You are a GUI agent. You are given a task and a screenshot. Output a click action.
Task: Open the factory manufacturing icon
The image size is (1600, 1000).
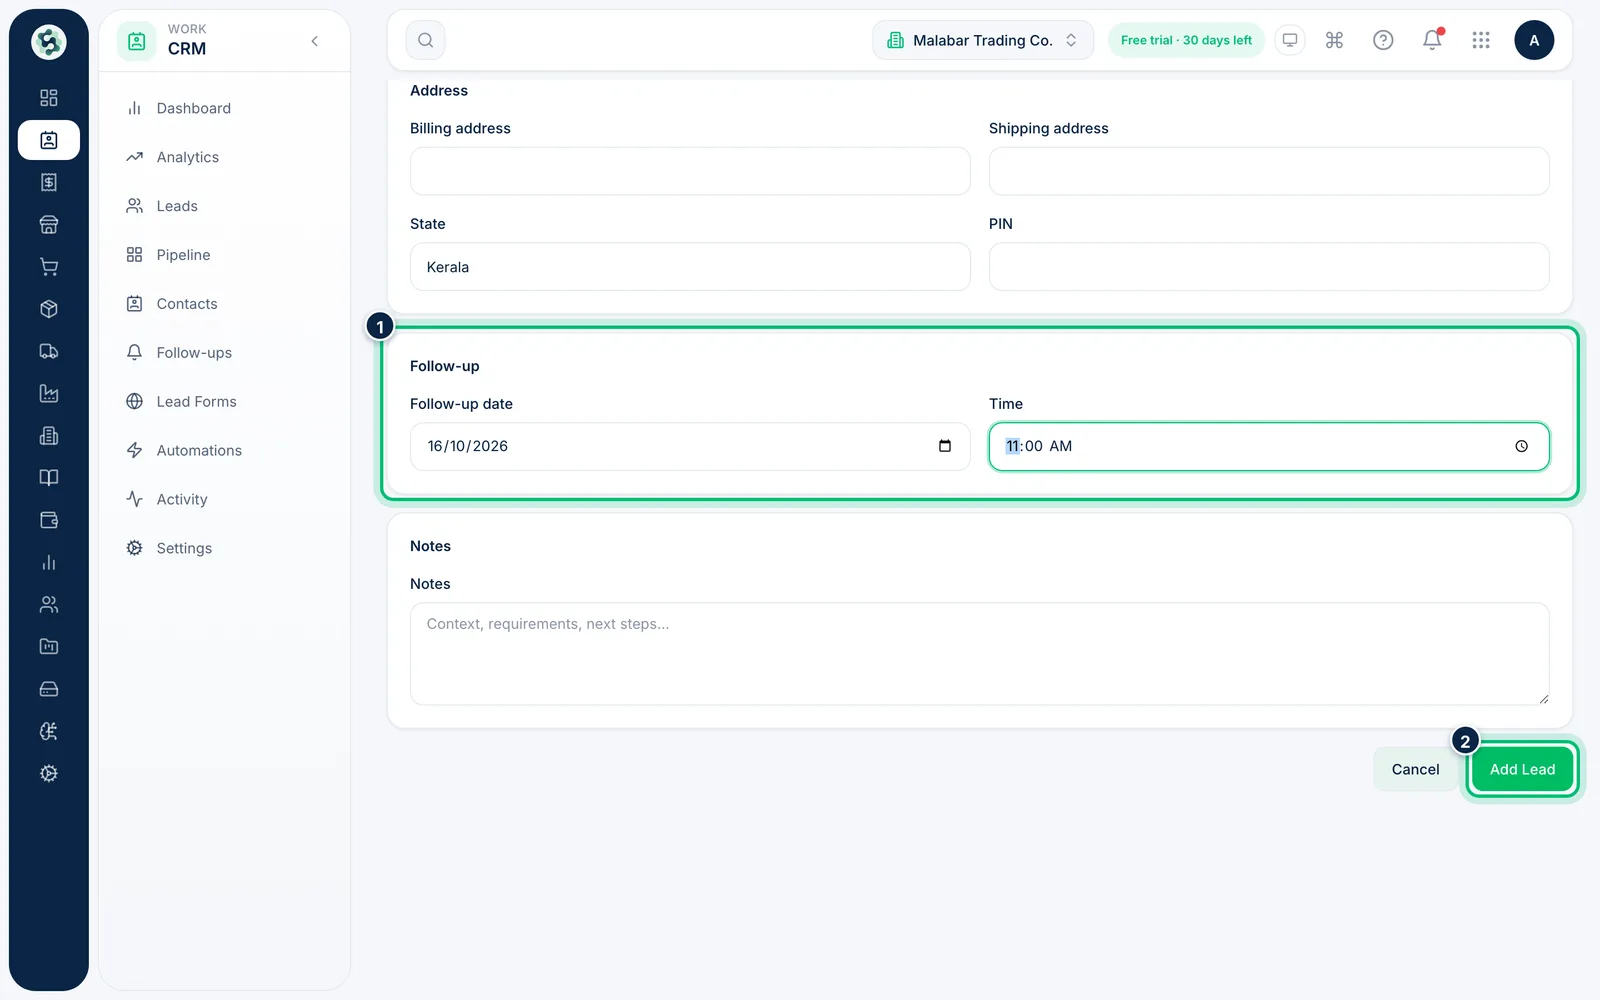48,394
